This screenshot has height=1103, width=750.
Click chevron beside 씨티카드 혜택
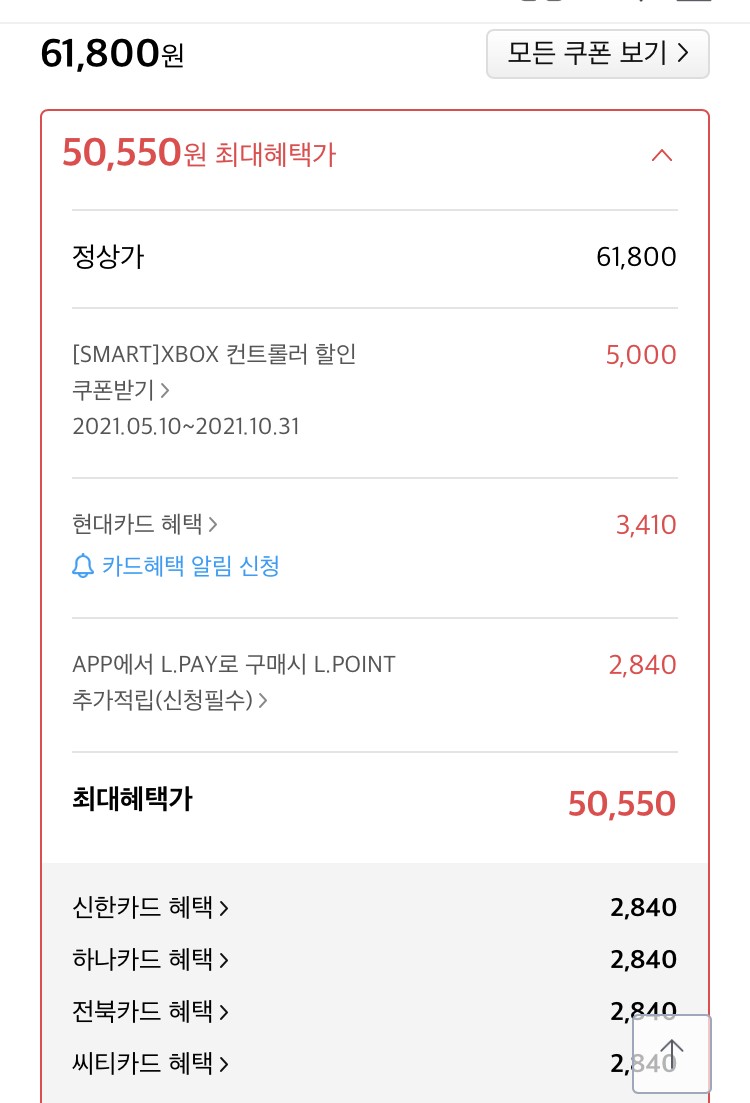(224, 1064)
